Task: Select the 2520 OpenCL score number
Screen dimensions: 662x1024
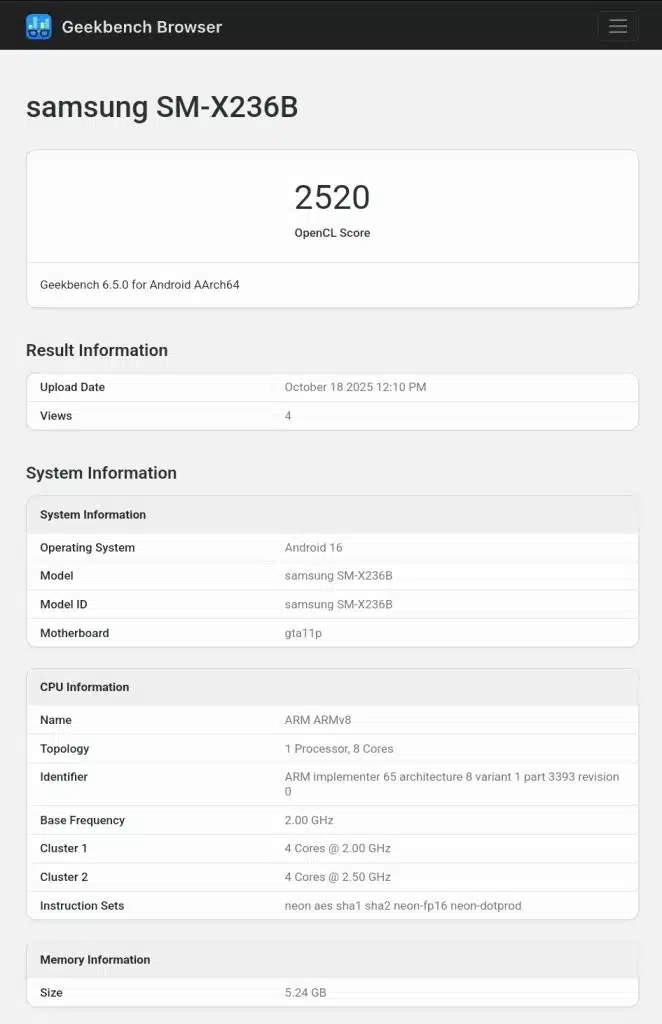Action: pyautogui.click(x=332, y=198)
